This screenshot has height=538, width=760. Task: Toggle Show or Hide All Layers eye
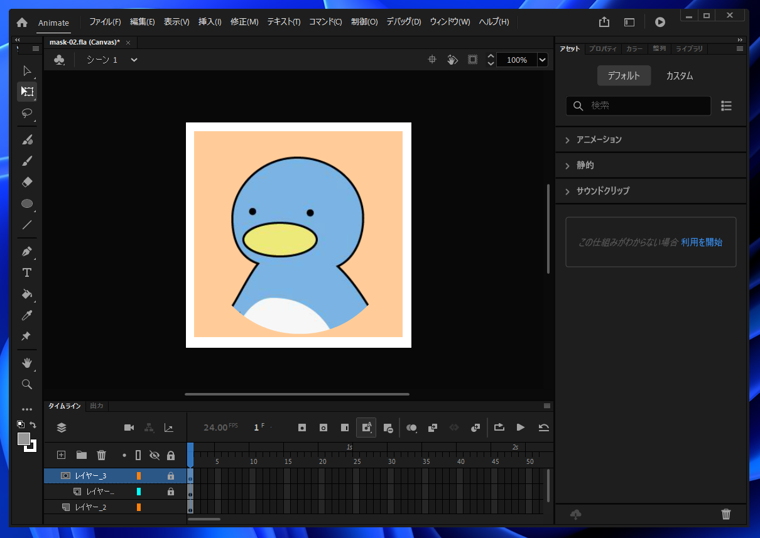pyautogui.click(x=155, y=455)
